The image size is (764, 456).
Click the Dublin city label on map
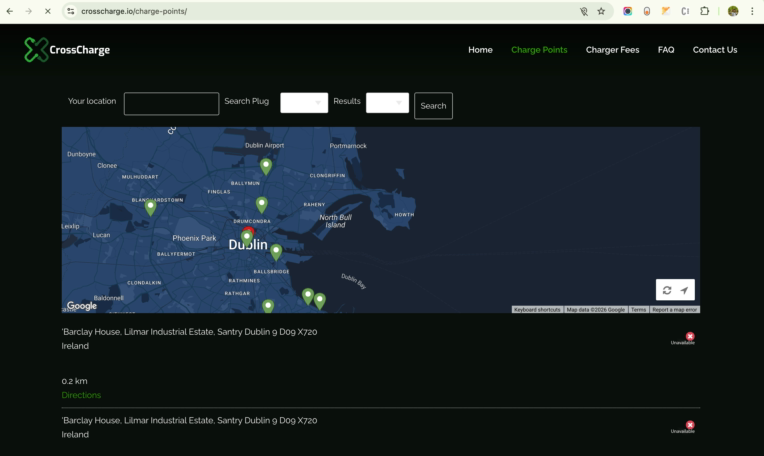(x=248, y=245)
